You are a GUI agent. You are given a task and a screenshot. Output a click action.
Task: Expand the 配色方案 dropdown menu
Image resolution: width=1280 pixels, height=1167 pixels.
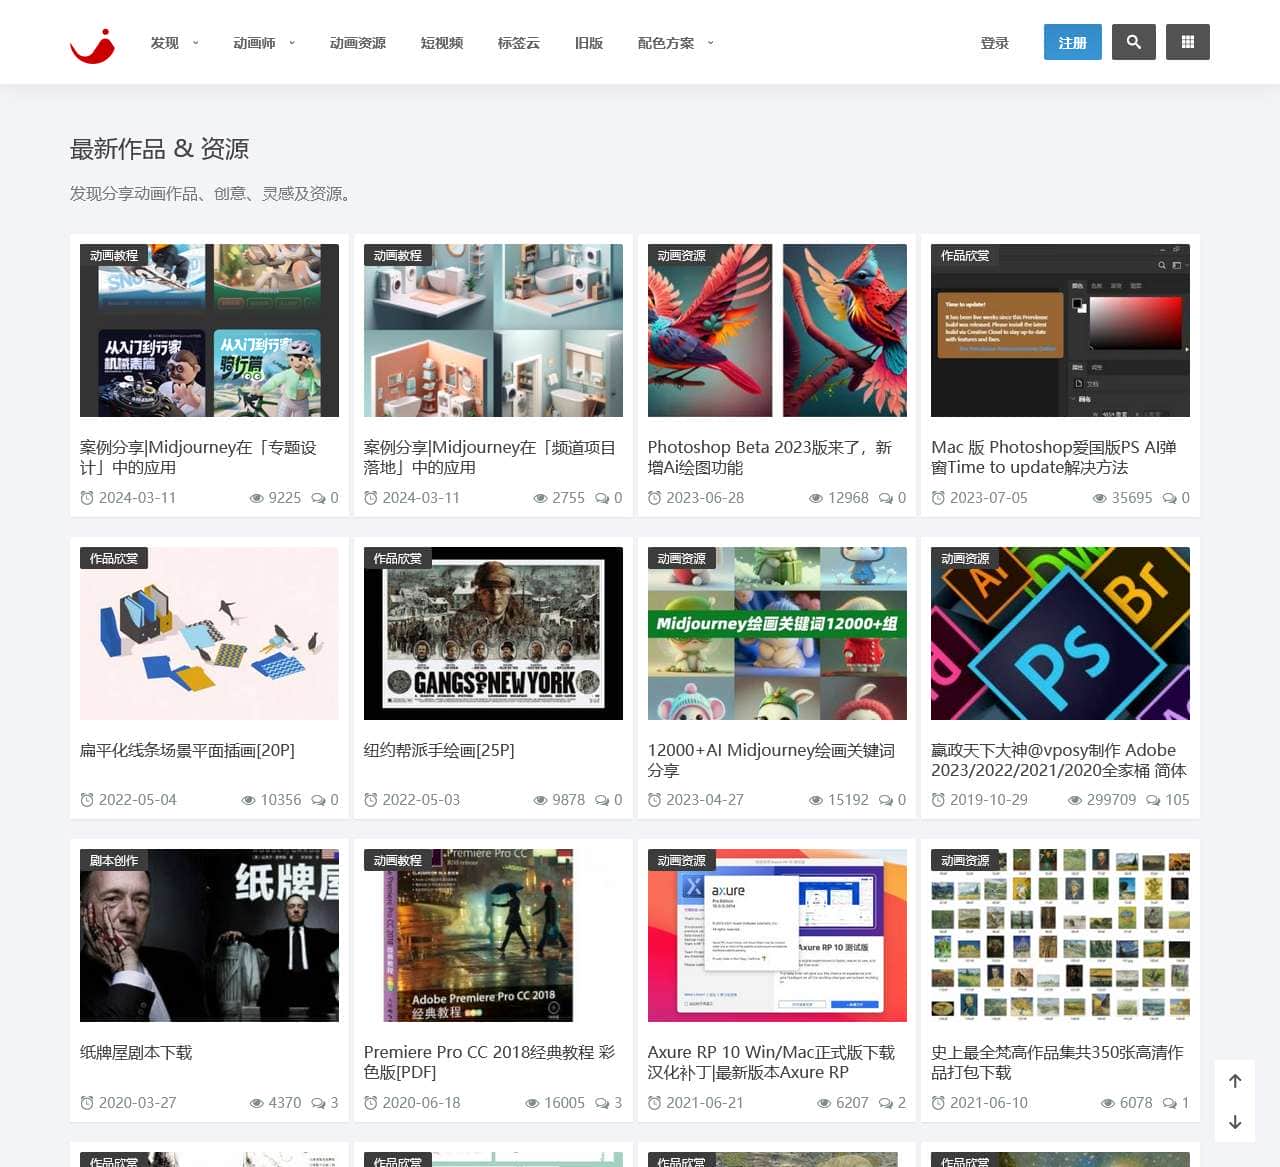pyautogui.click(x=675, y=43)
